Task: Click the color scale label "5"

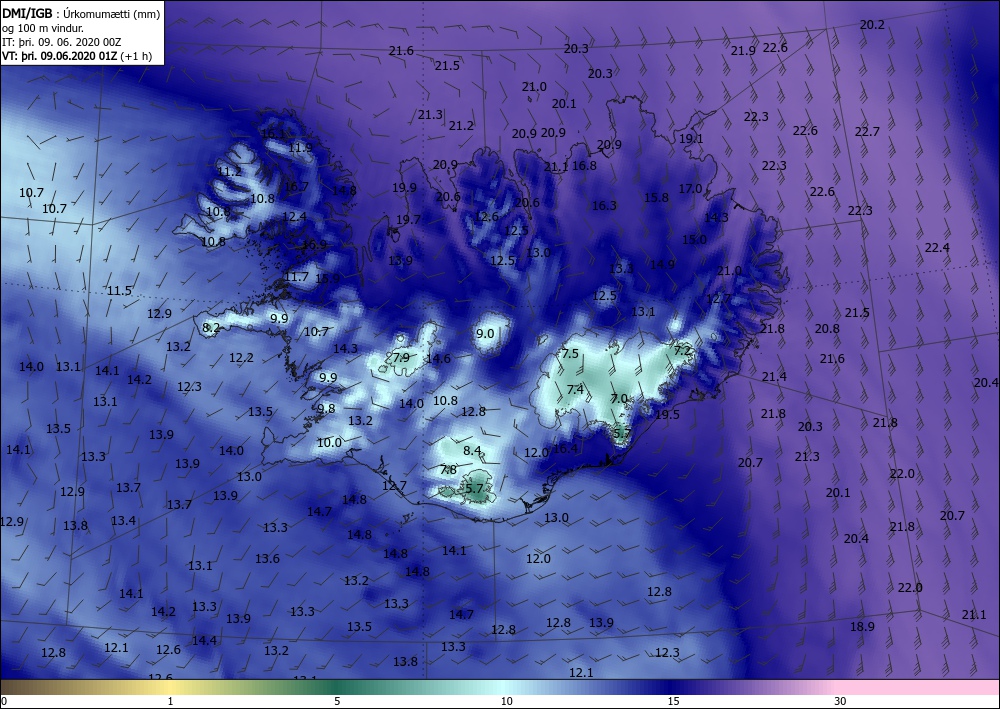Action: pos(337,701)
